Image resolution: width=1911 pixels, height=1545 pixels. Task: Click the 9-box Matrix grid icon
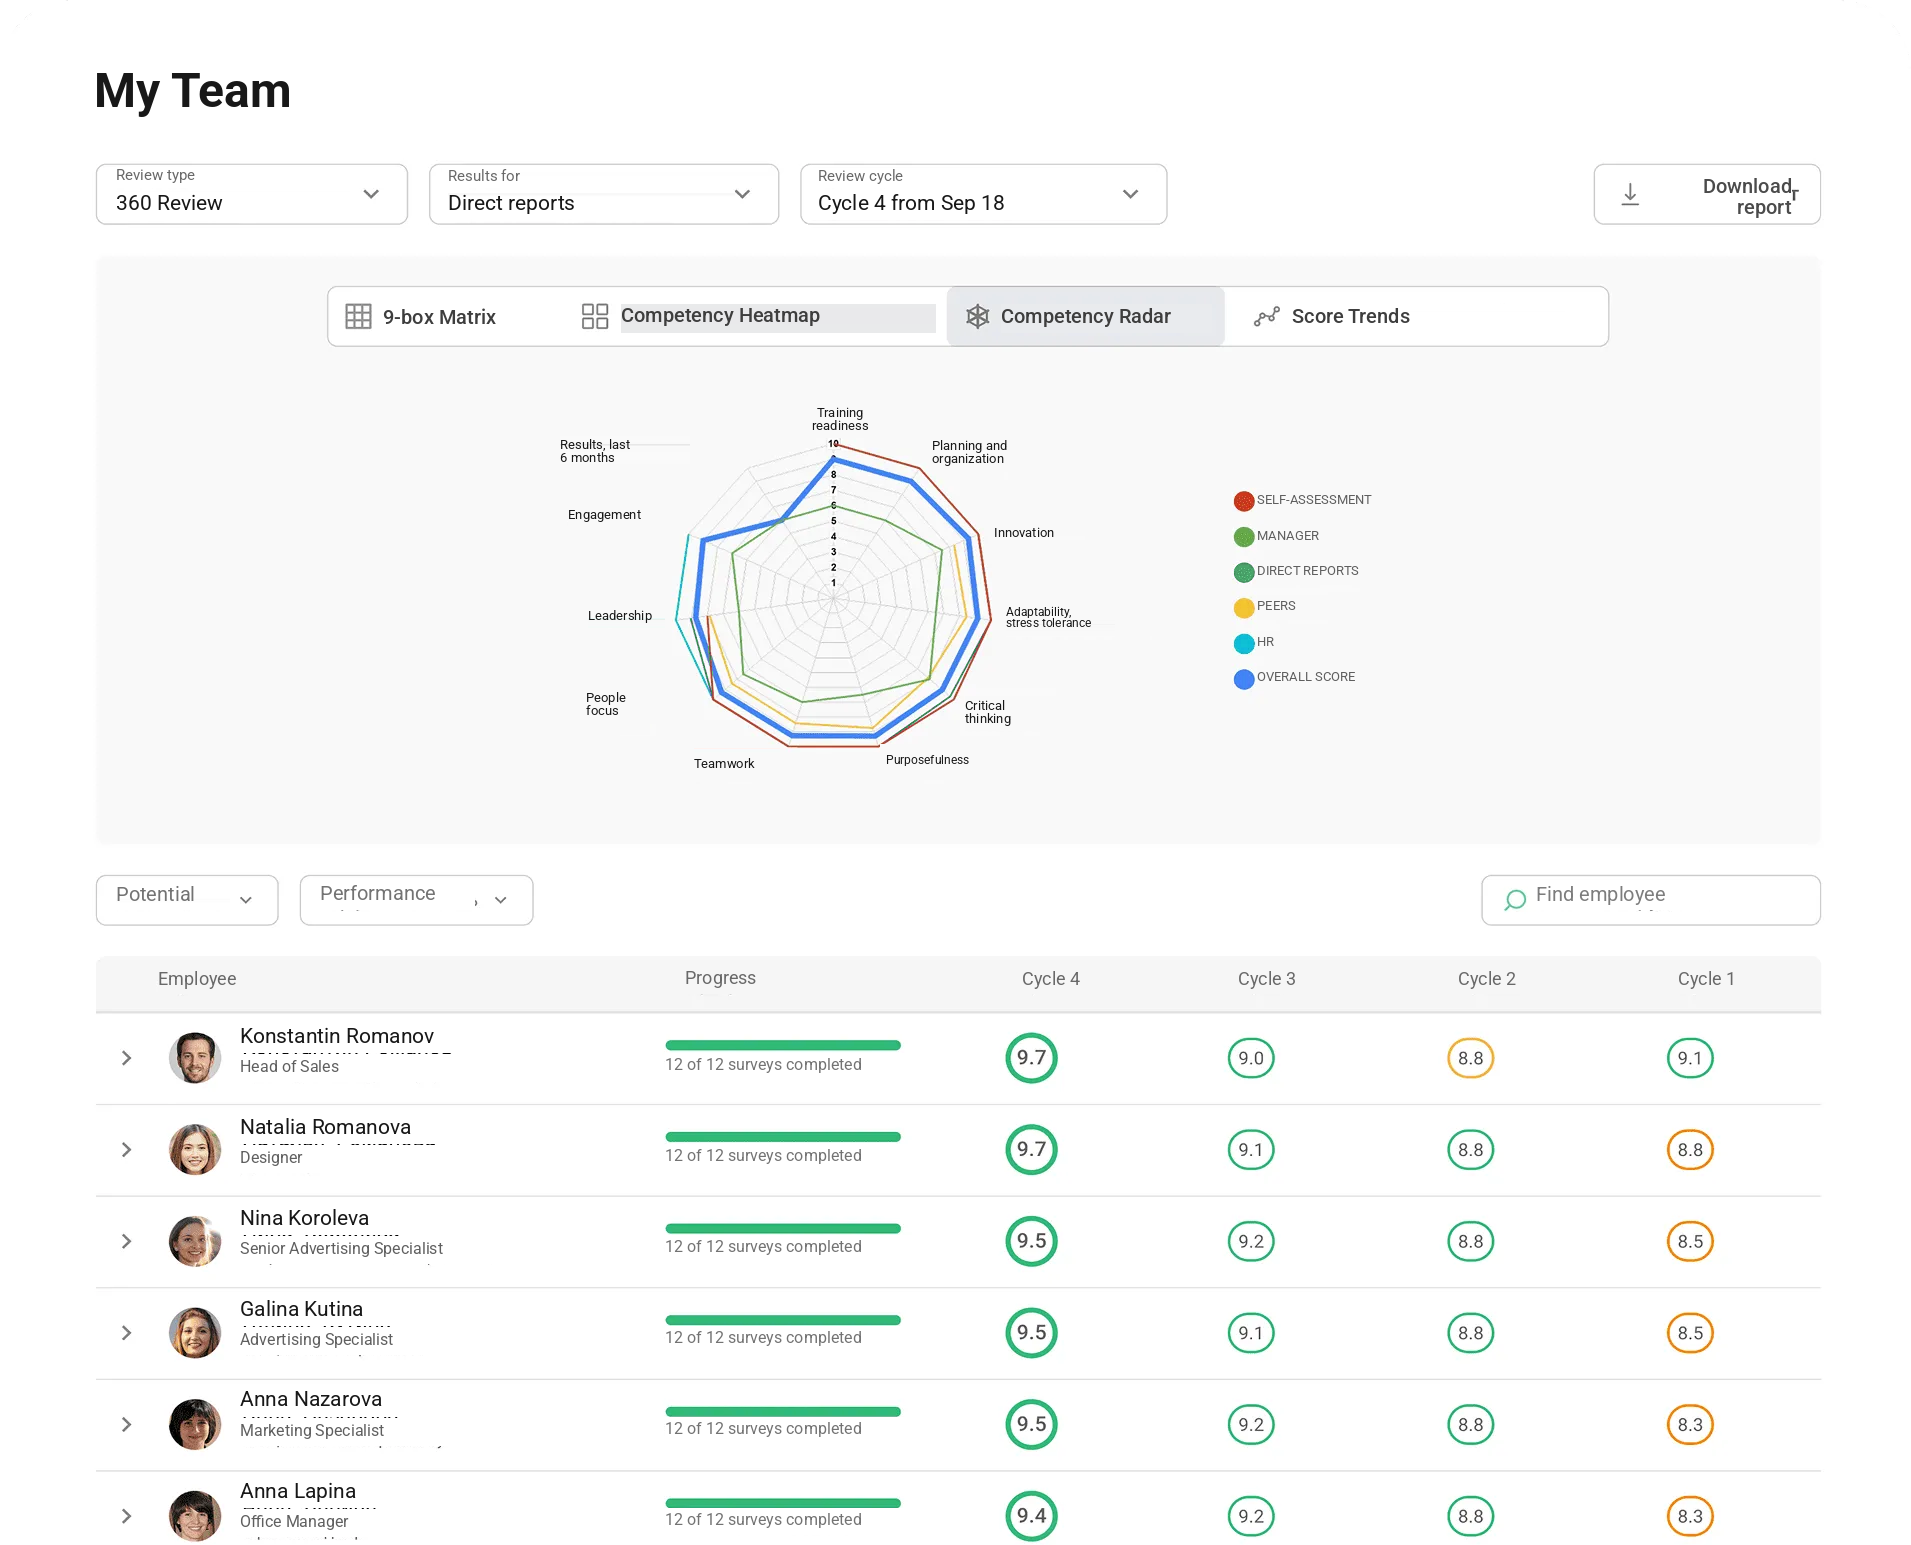pyautogui.click(x=358, y=317)
